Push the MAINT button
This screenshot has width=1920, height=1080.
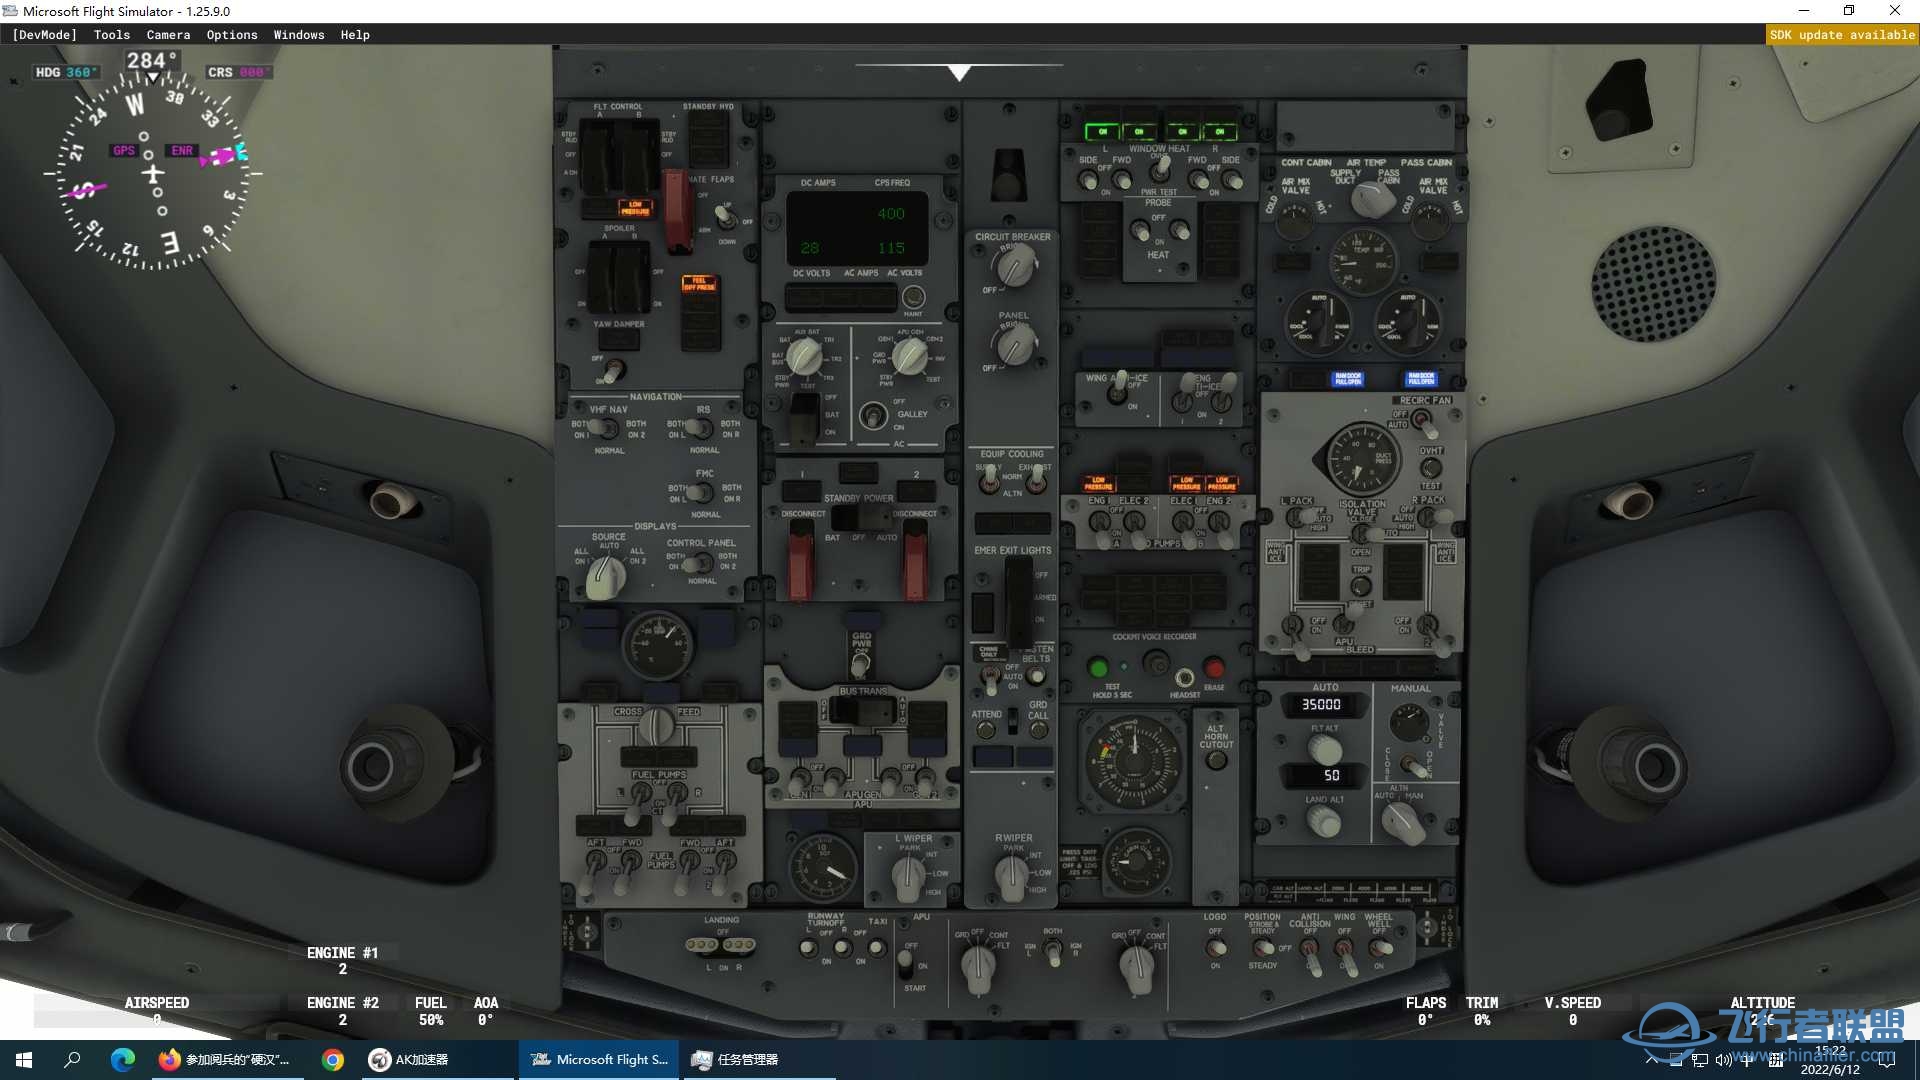913,297
